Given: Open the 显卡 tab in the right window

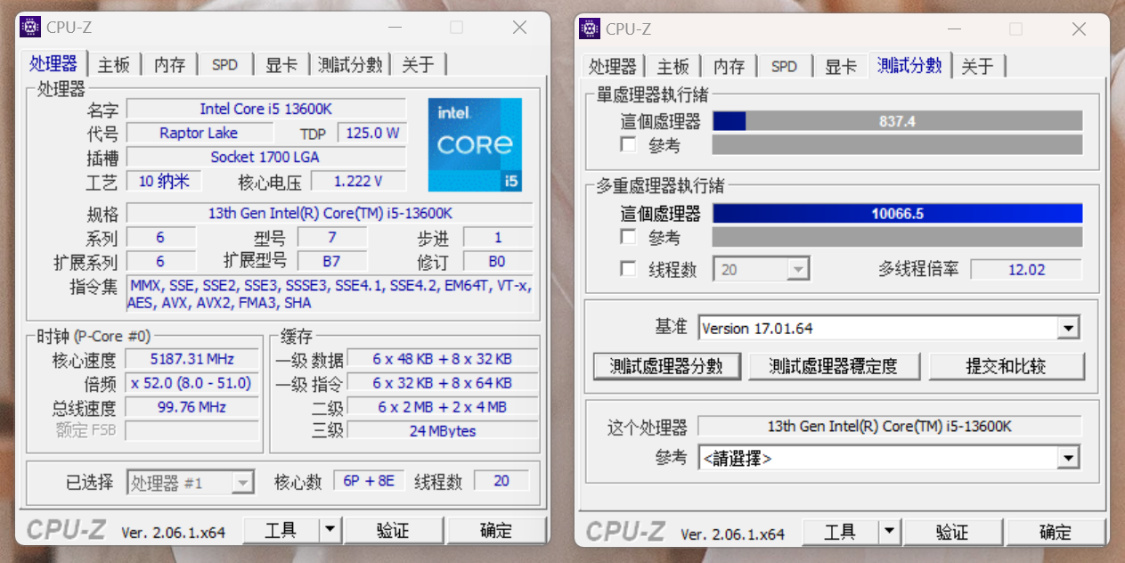Looking at the screenshot, I should coord(840,67).
